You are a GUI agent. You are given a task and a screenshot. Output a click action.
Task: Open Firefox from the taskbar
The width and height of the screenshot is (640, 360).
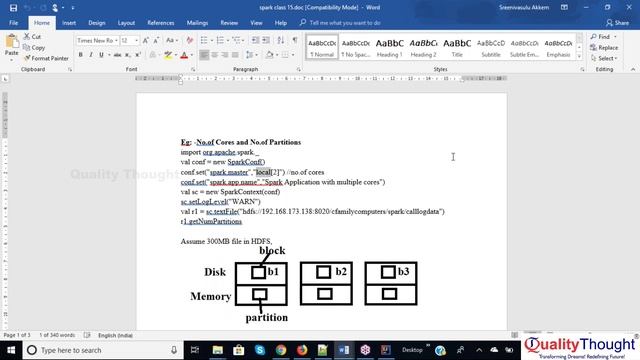pos(302,350)
